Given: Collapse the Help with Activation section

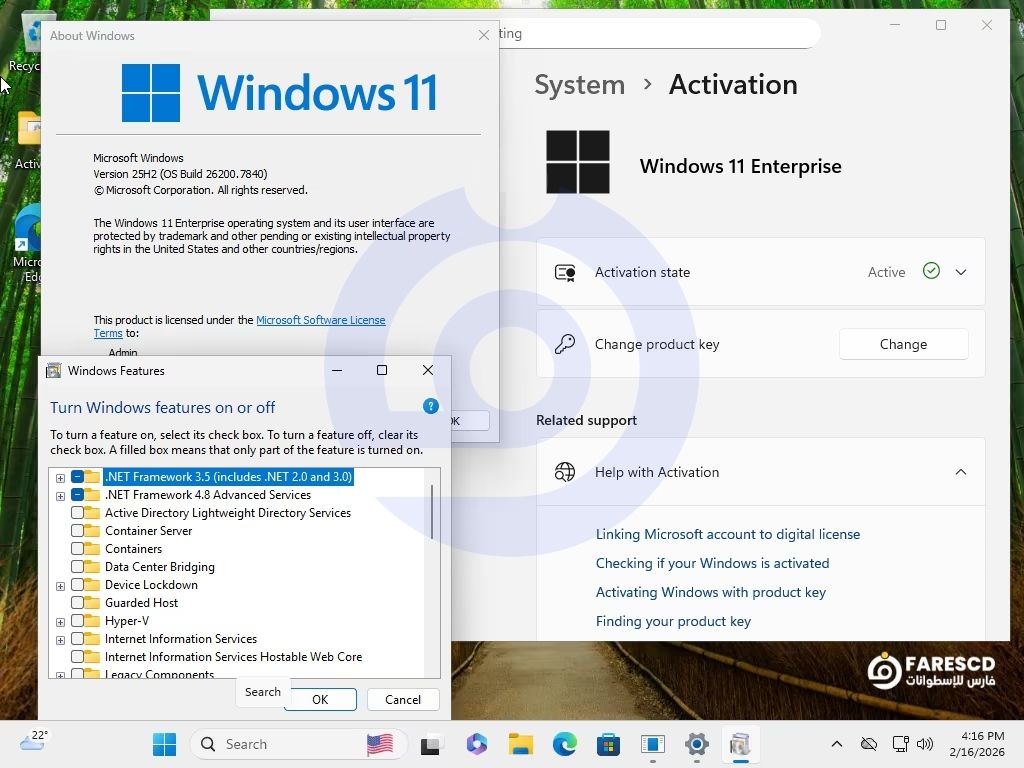Looking at the screenshot, I should point(960,472).
